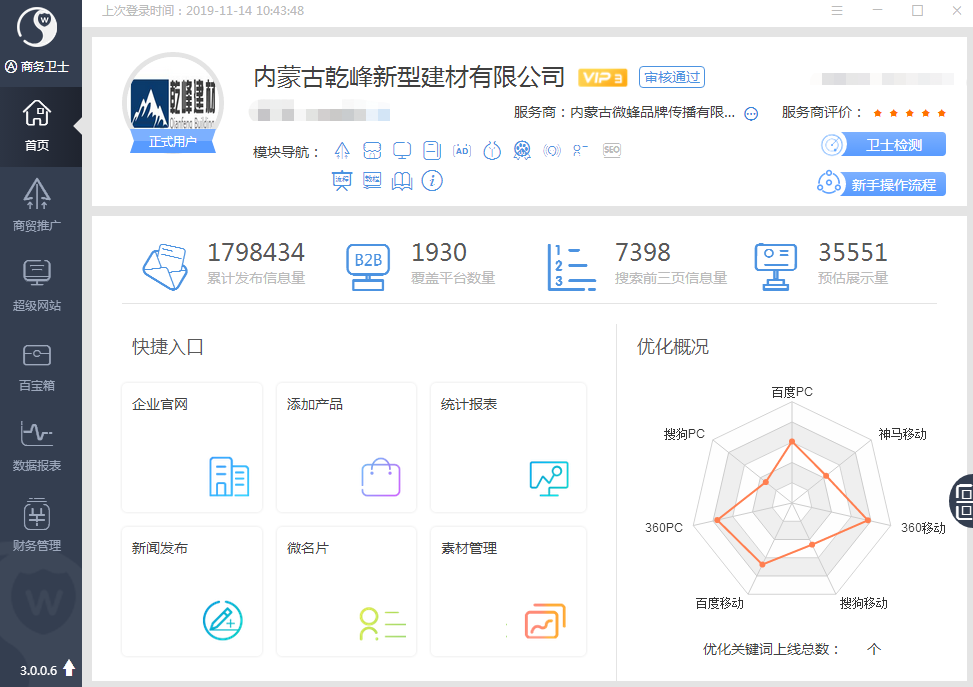Screen dimensions: 973x687
Task: Open 财务管理 in the sidebar
Action: click(37, 526)
